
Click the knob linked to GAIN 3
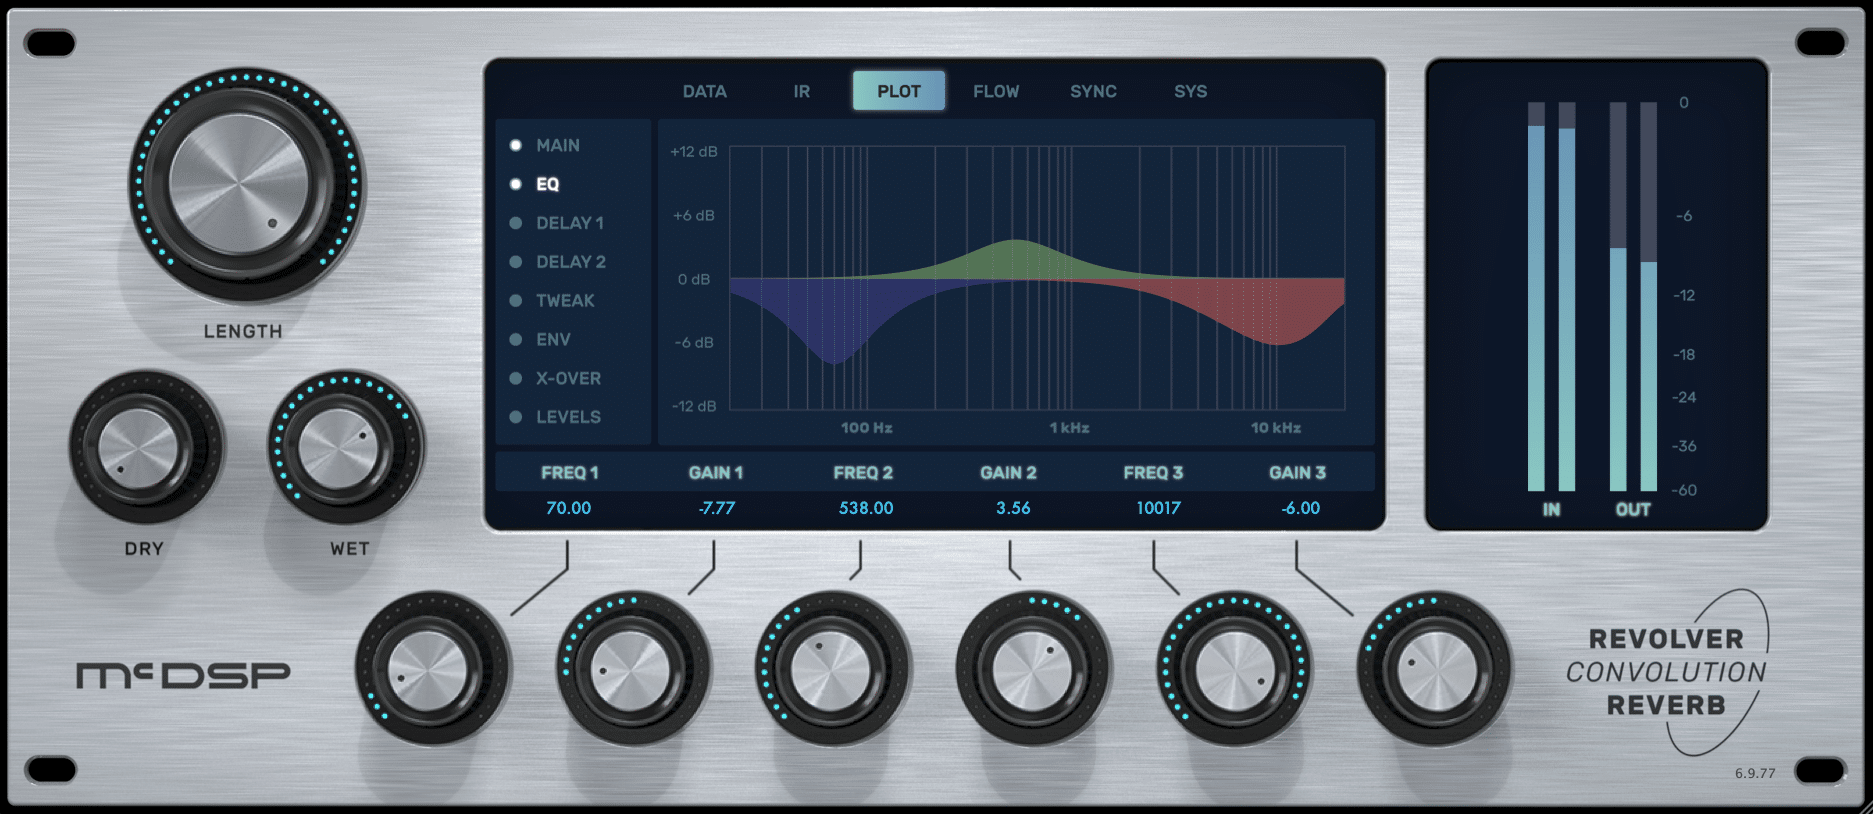1435,669
